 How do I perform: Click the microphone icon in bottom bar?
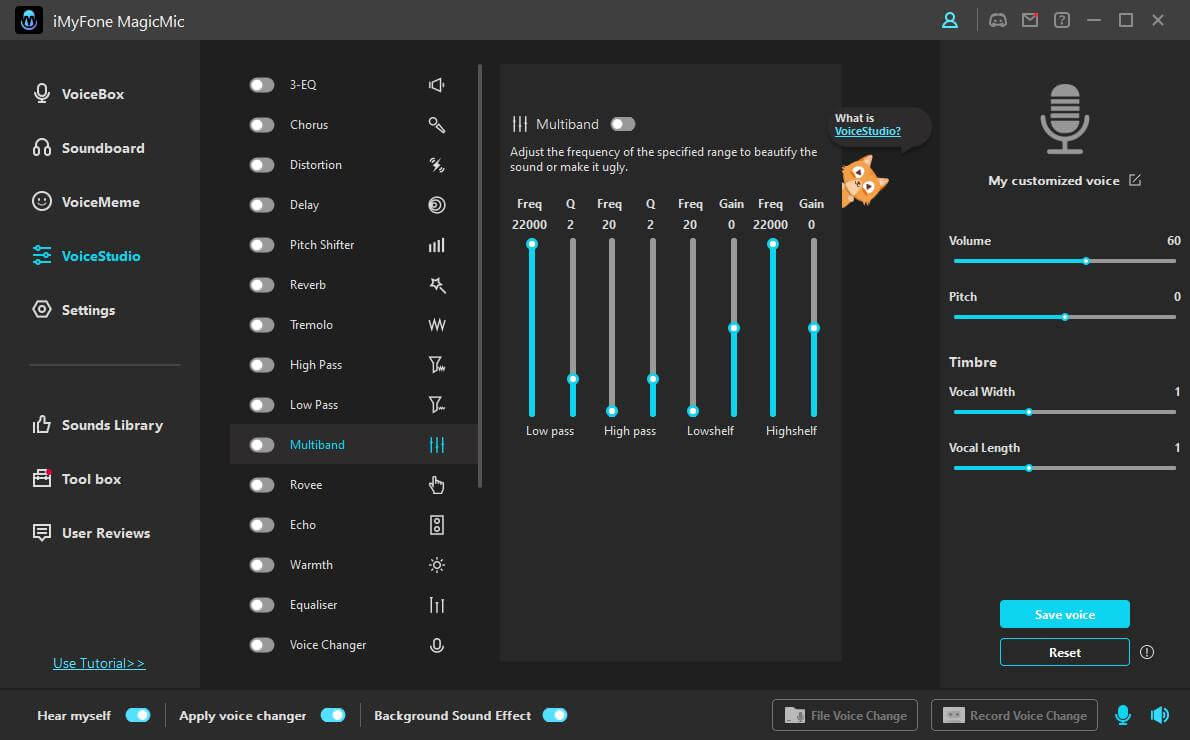(1122, 715)
